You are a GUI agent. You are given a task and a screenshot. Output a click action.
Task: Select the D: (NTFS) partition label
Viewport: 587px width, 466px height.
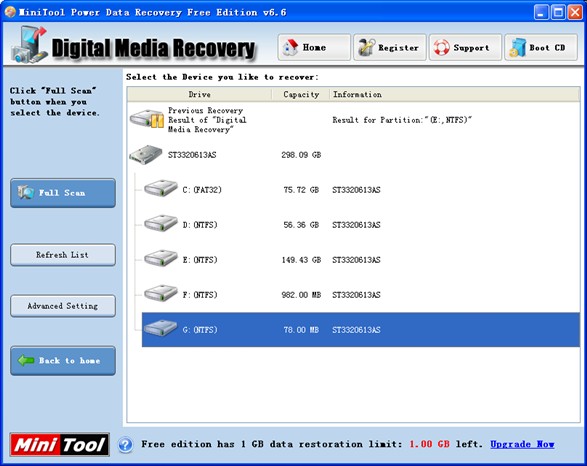[x=200, y=225]
